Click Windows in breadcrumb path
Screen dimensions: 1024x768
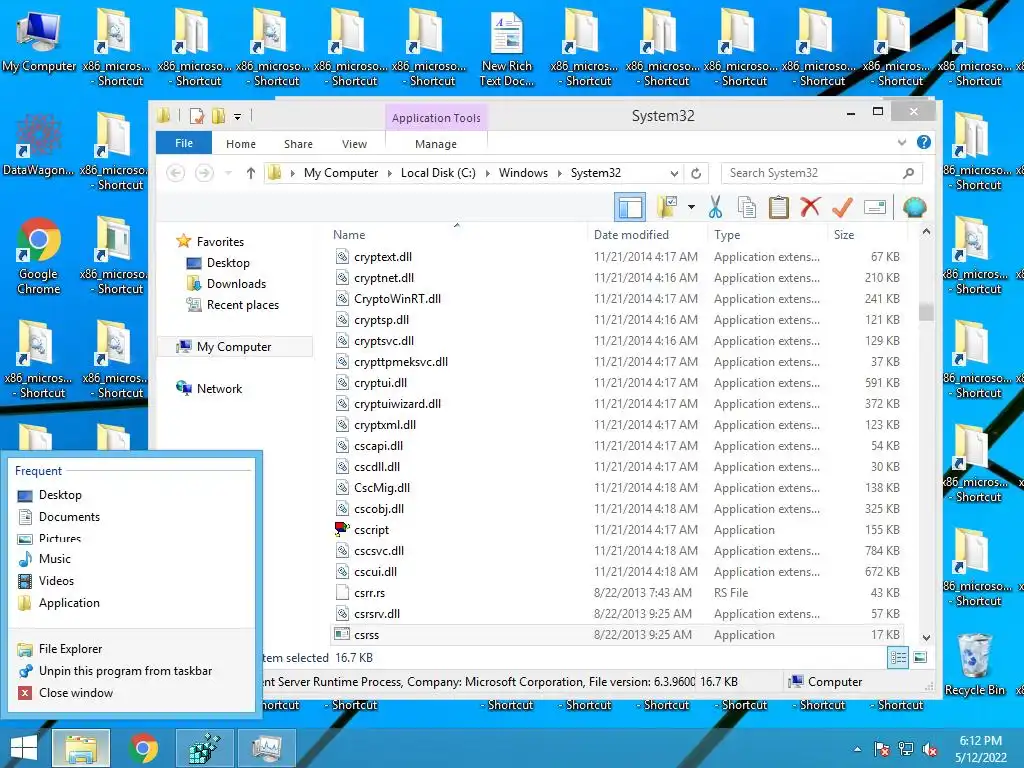(x=523, y=173)
